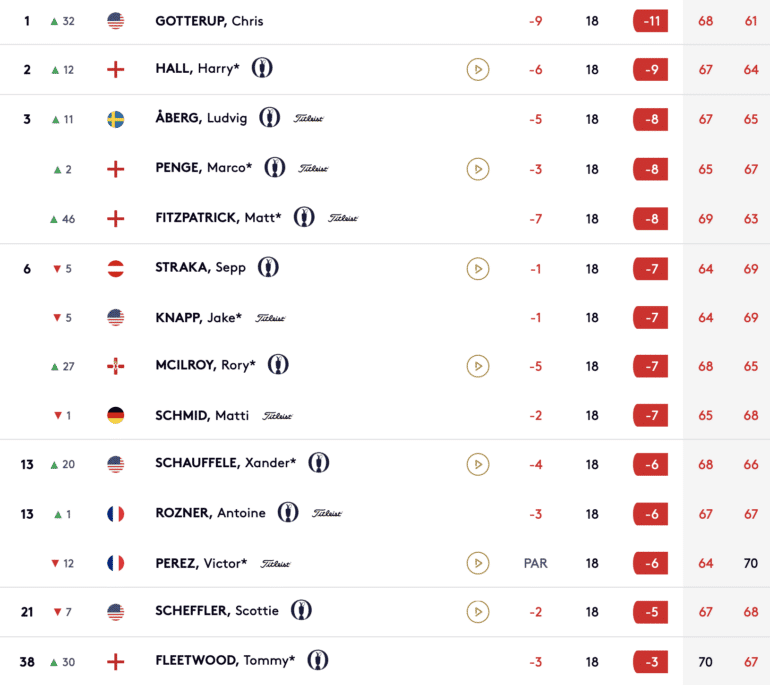
Task: Click the Austria flag next to Sepp Straka
Action: pos(115,269)
